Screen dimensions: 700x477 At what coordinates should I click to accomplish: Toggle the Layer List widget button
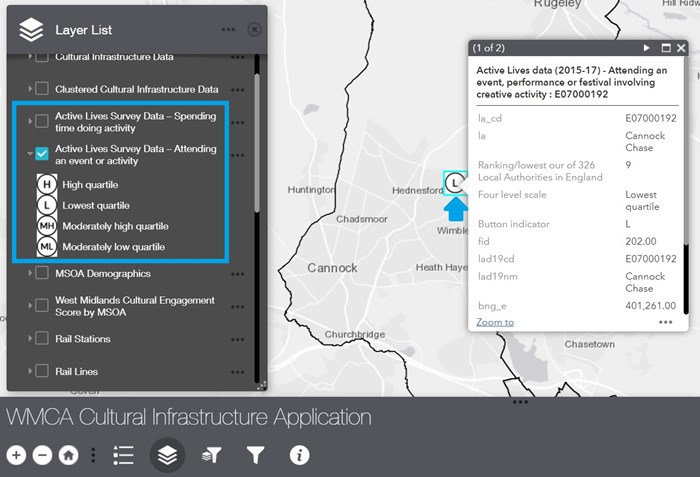[x=167, y=455]
